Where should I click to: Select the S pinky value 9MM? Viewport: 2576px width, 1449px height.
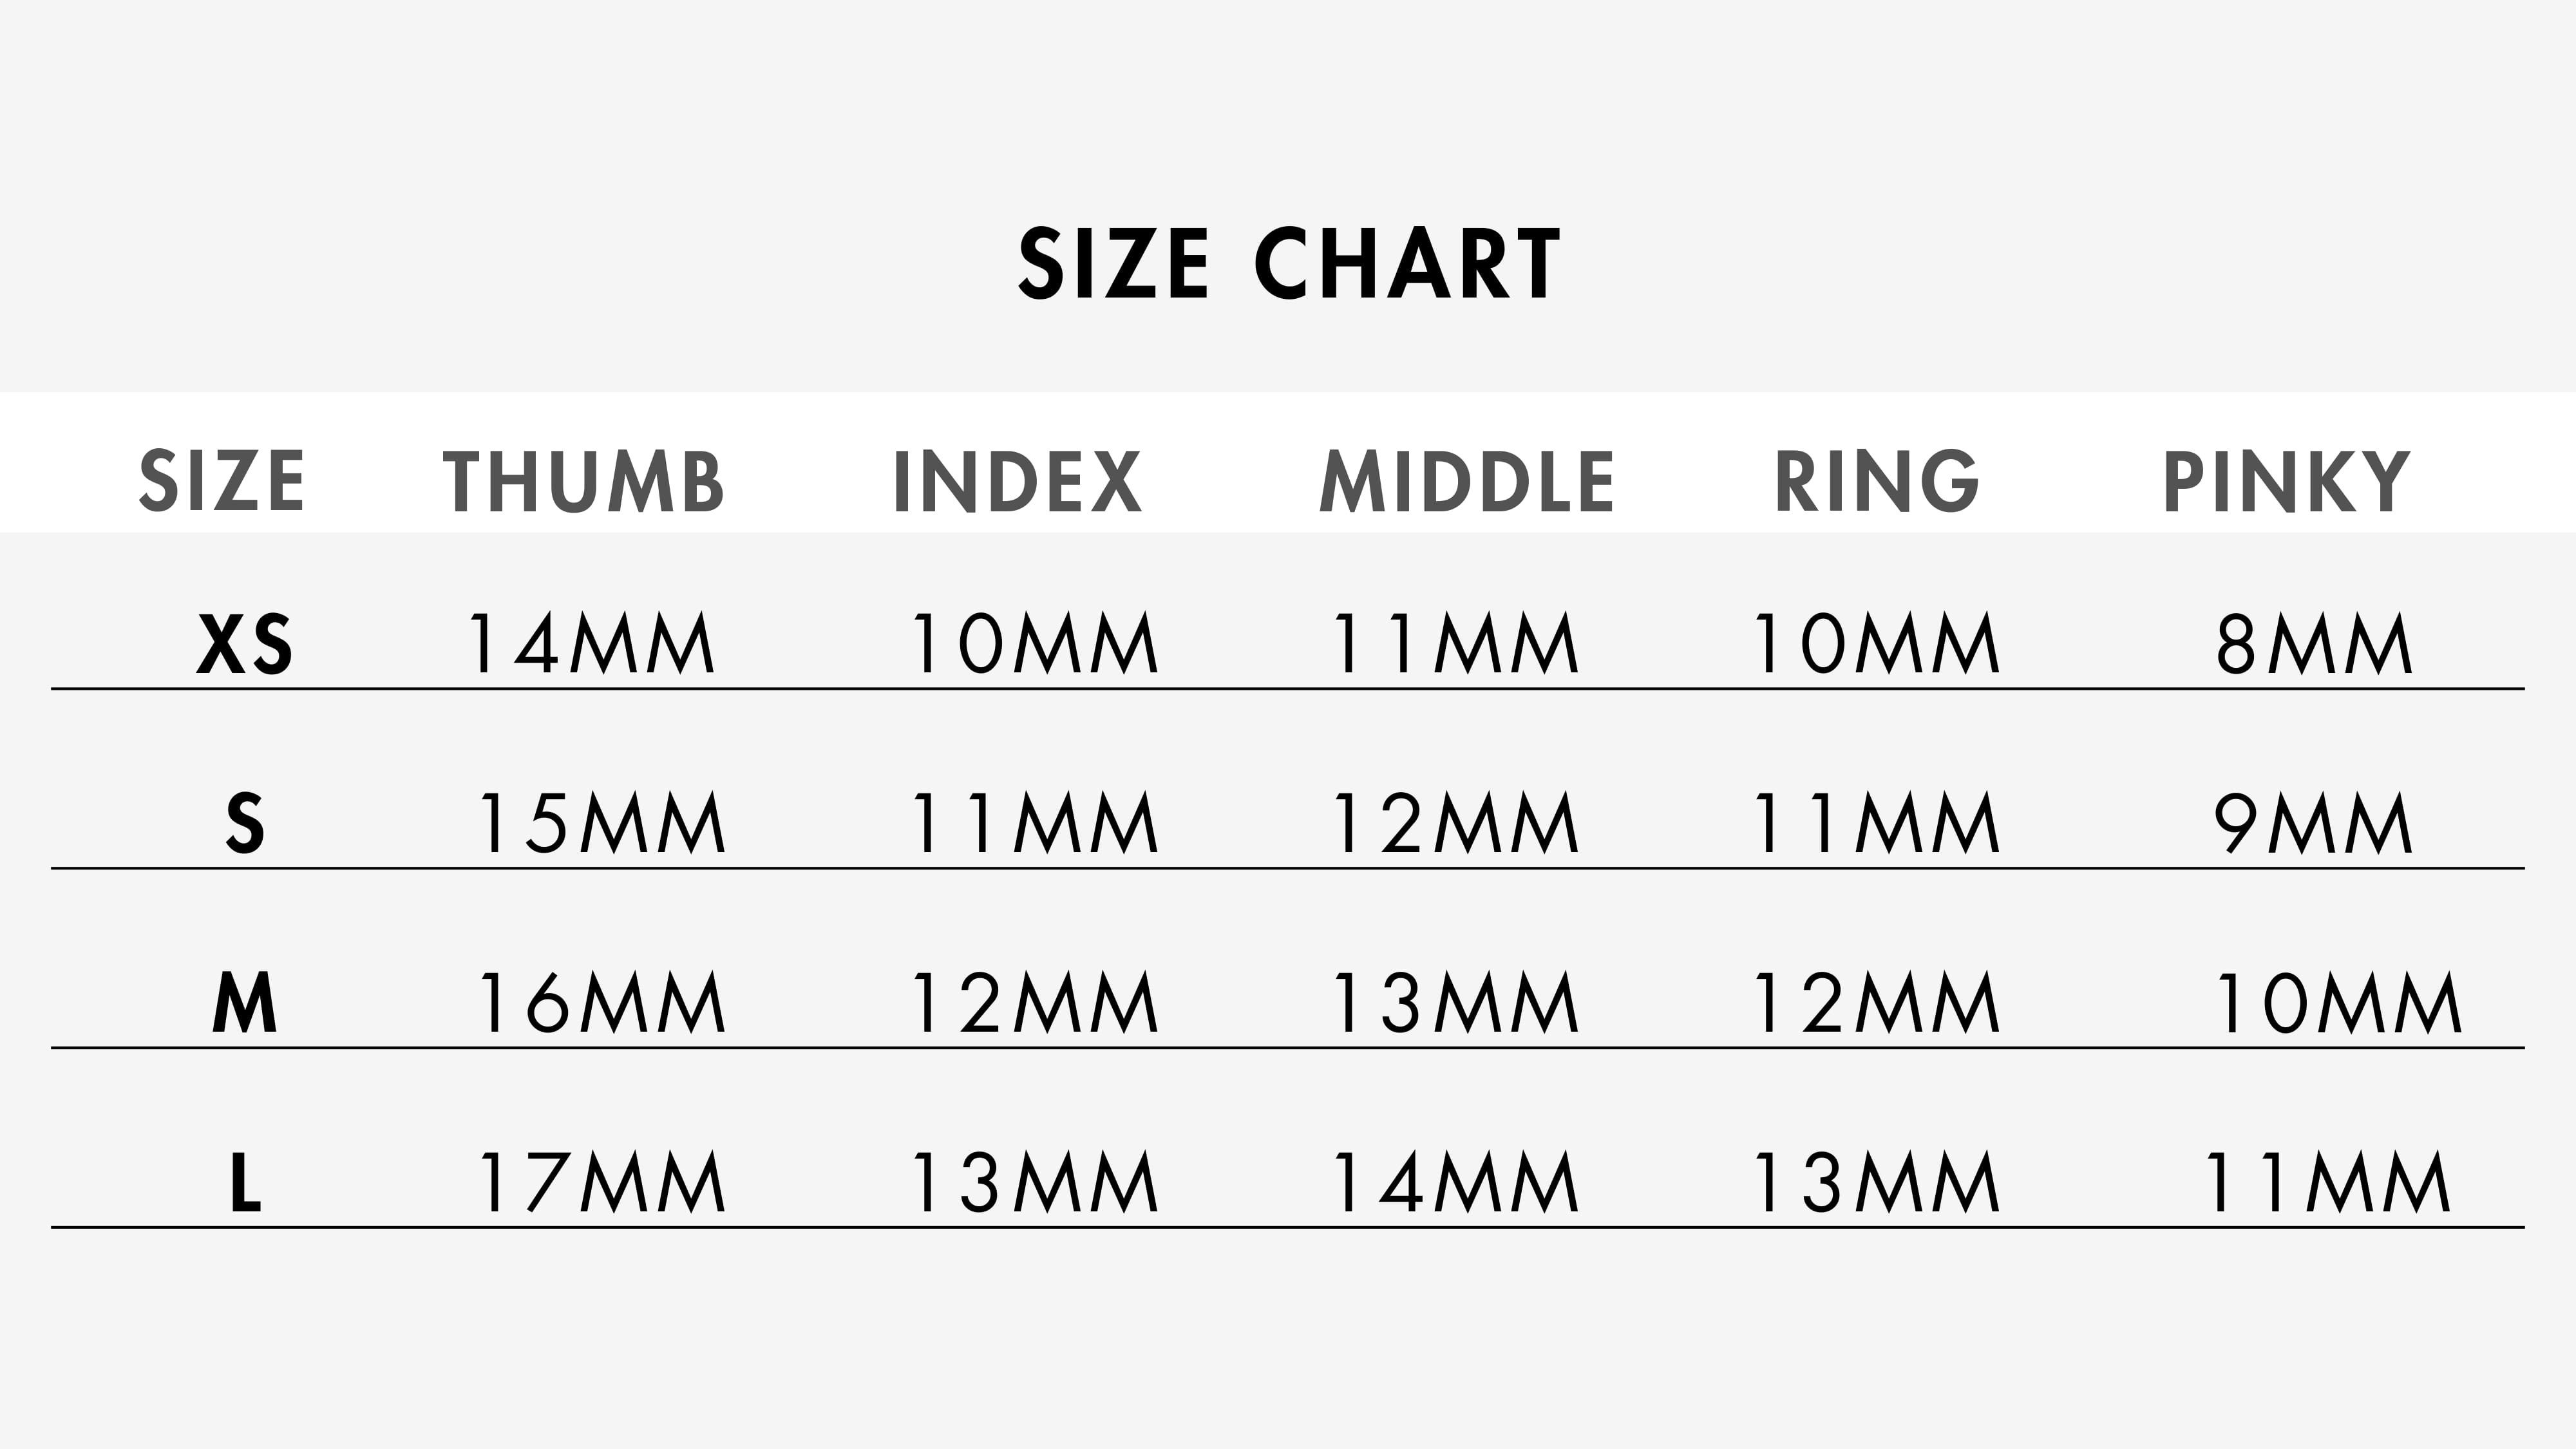coord(2313,824)
